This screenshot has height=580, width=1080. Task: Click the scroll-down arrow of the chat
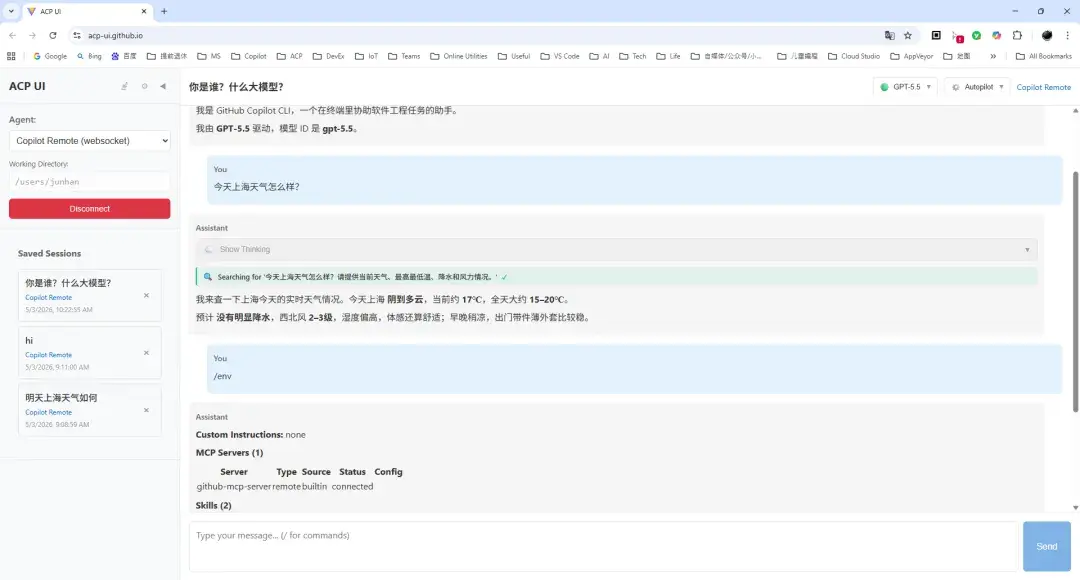pyautogui.click(x=1075, y=508)
